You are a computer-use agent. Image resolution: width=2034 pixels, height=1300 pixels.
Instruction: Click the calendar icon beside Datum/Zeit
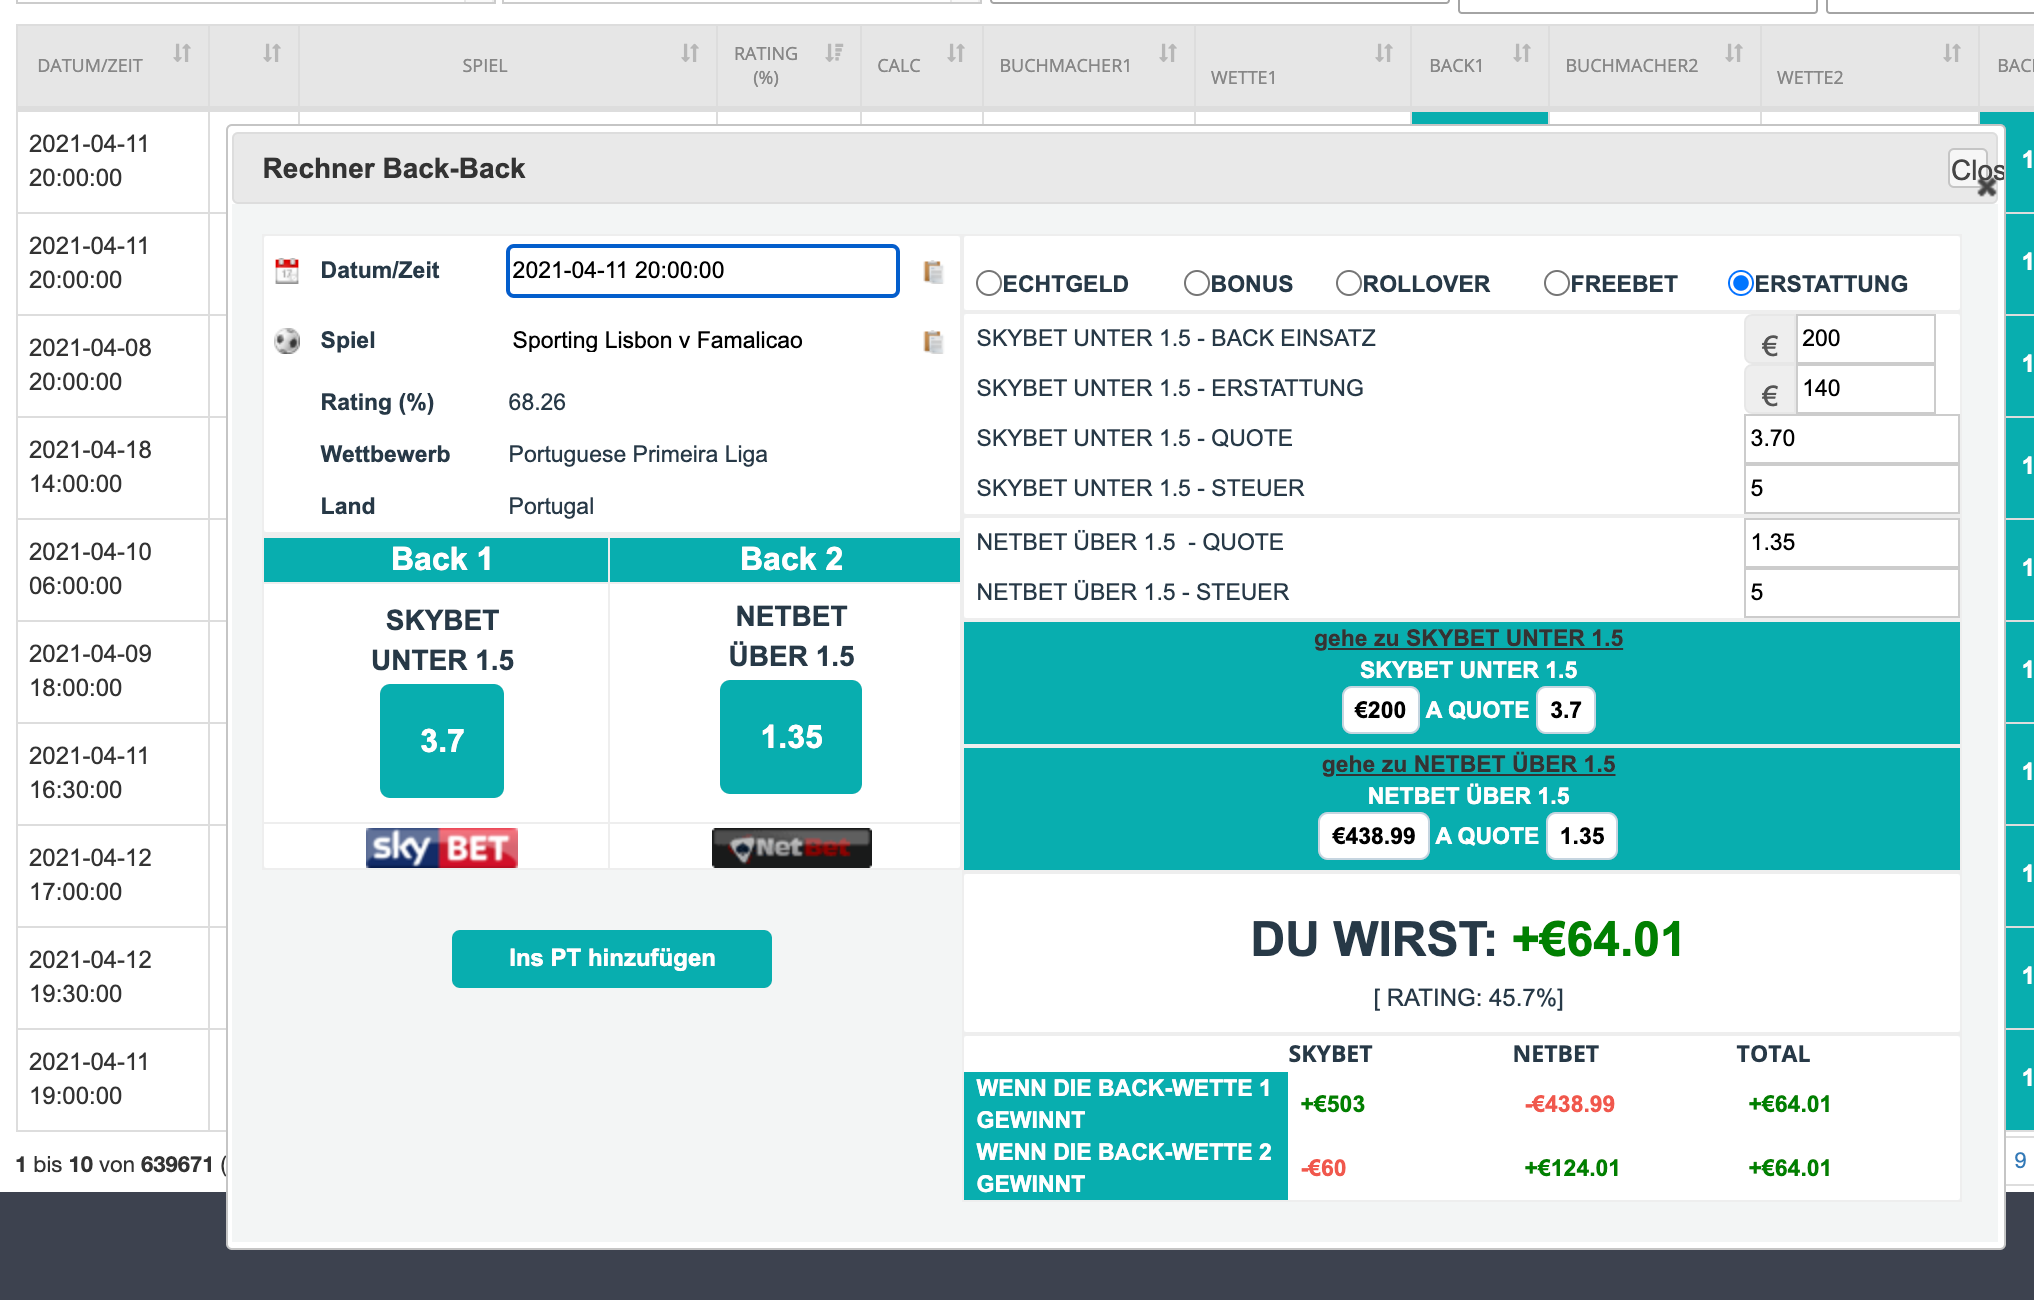287,270
